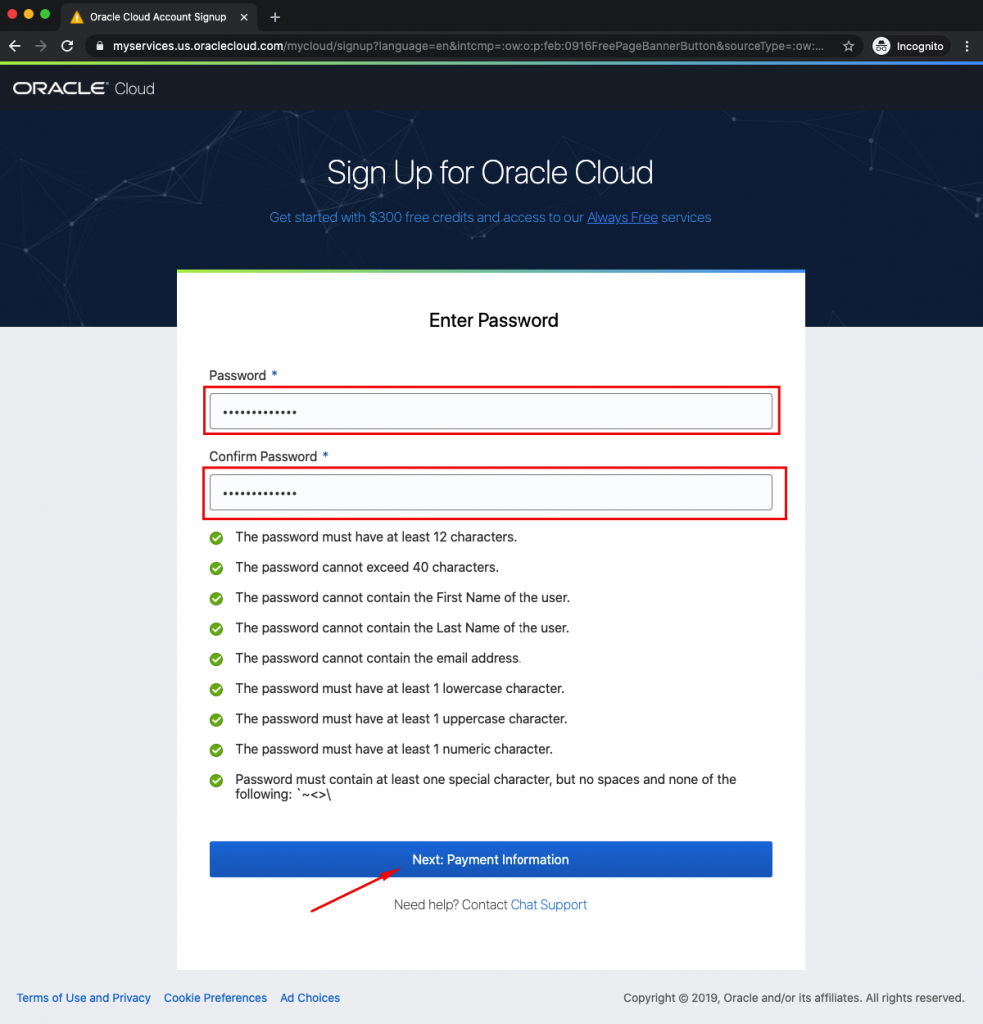The height and width of the screenshot is (1024, 983).
Task: Click the Confirm Password input field
Action: point(490,492)
